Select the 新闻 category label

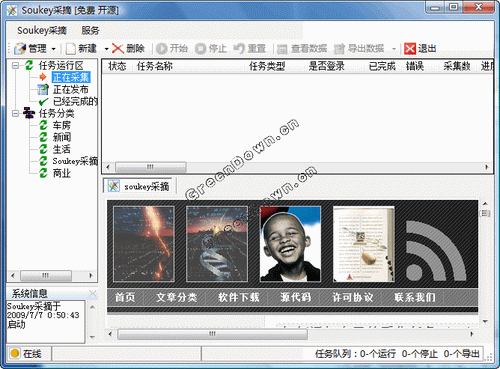[x=62, y=137]
